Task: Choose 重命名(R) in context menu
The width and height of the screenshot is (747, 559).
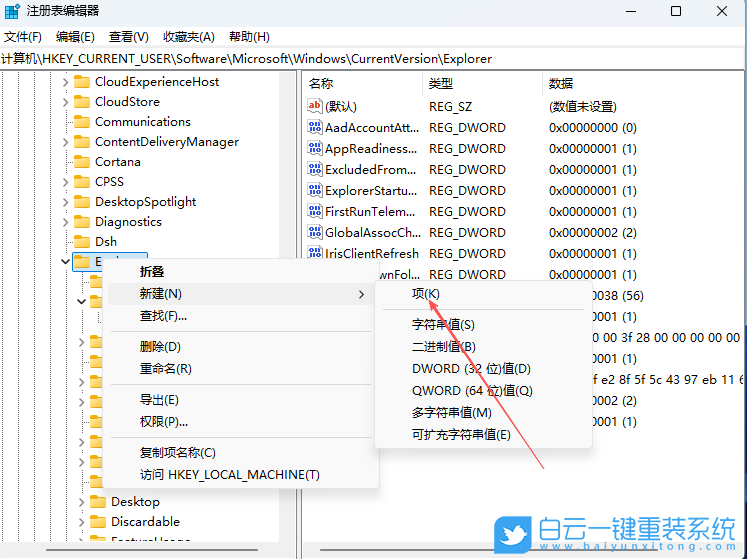Action: [x=241, y=368]
